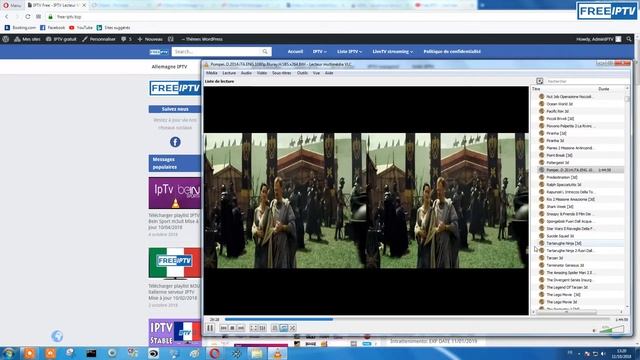Click WordPress logo in admin bar
This screenshot has width=640, height=360.
6,39
